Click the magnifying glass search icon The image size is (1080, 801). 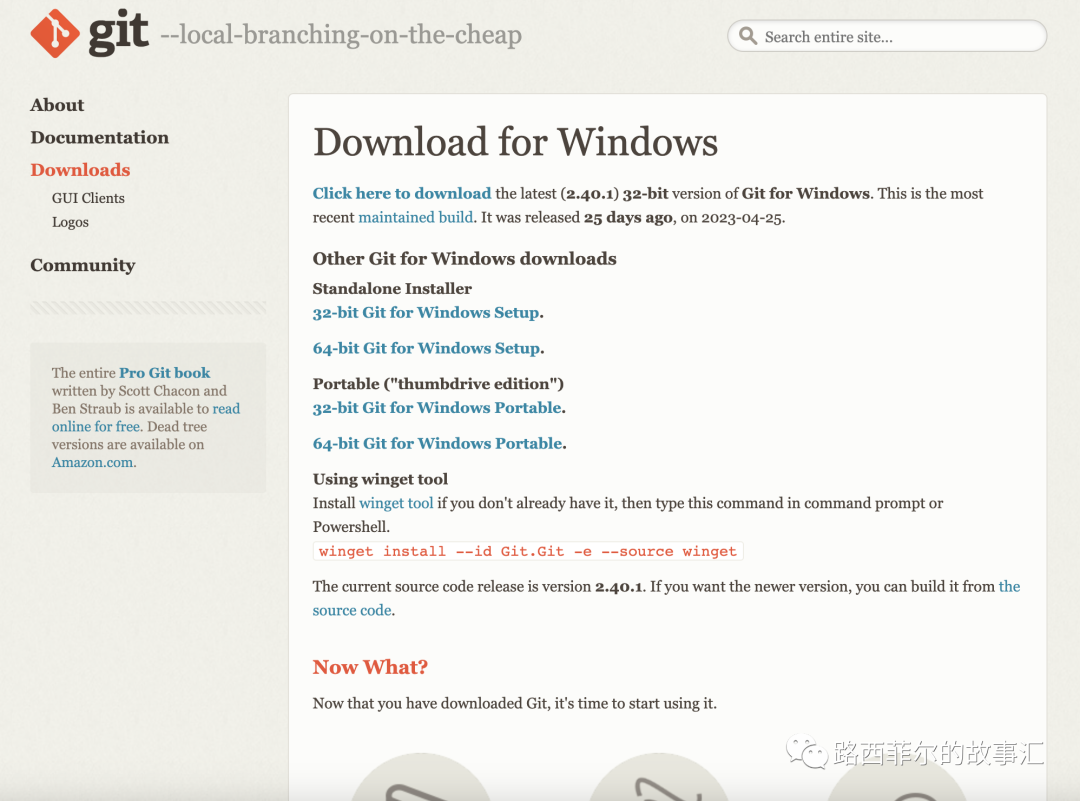coord(748,36)
